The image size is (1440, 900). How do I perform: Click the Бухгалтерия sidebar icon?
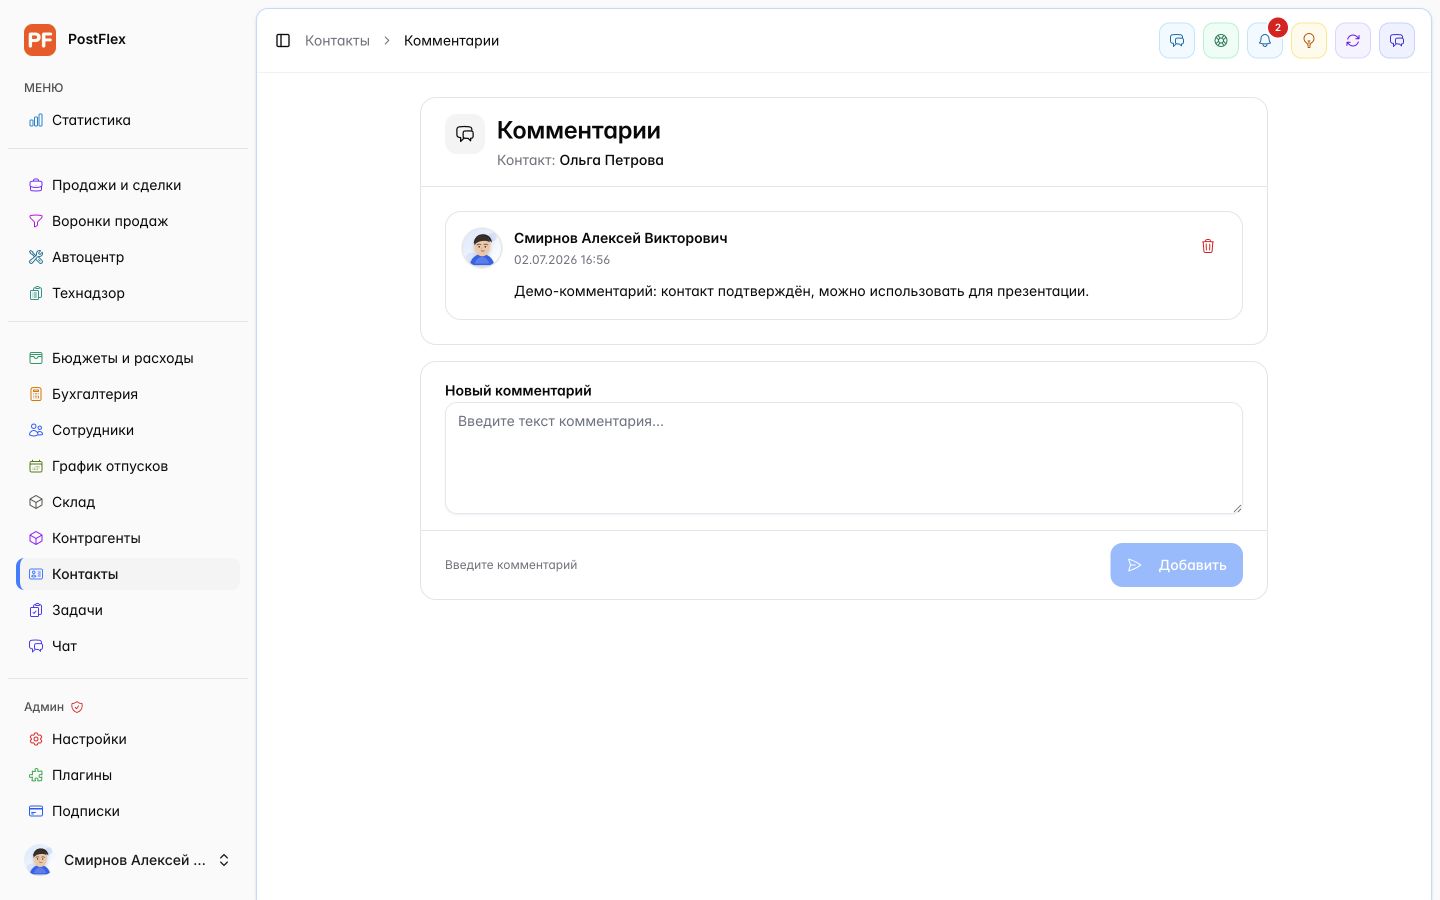pos(36,394)
